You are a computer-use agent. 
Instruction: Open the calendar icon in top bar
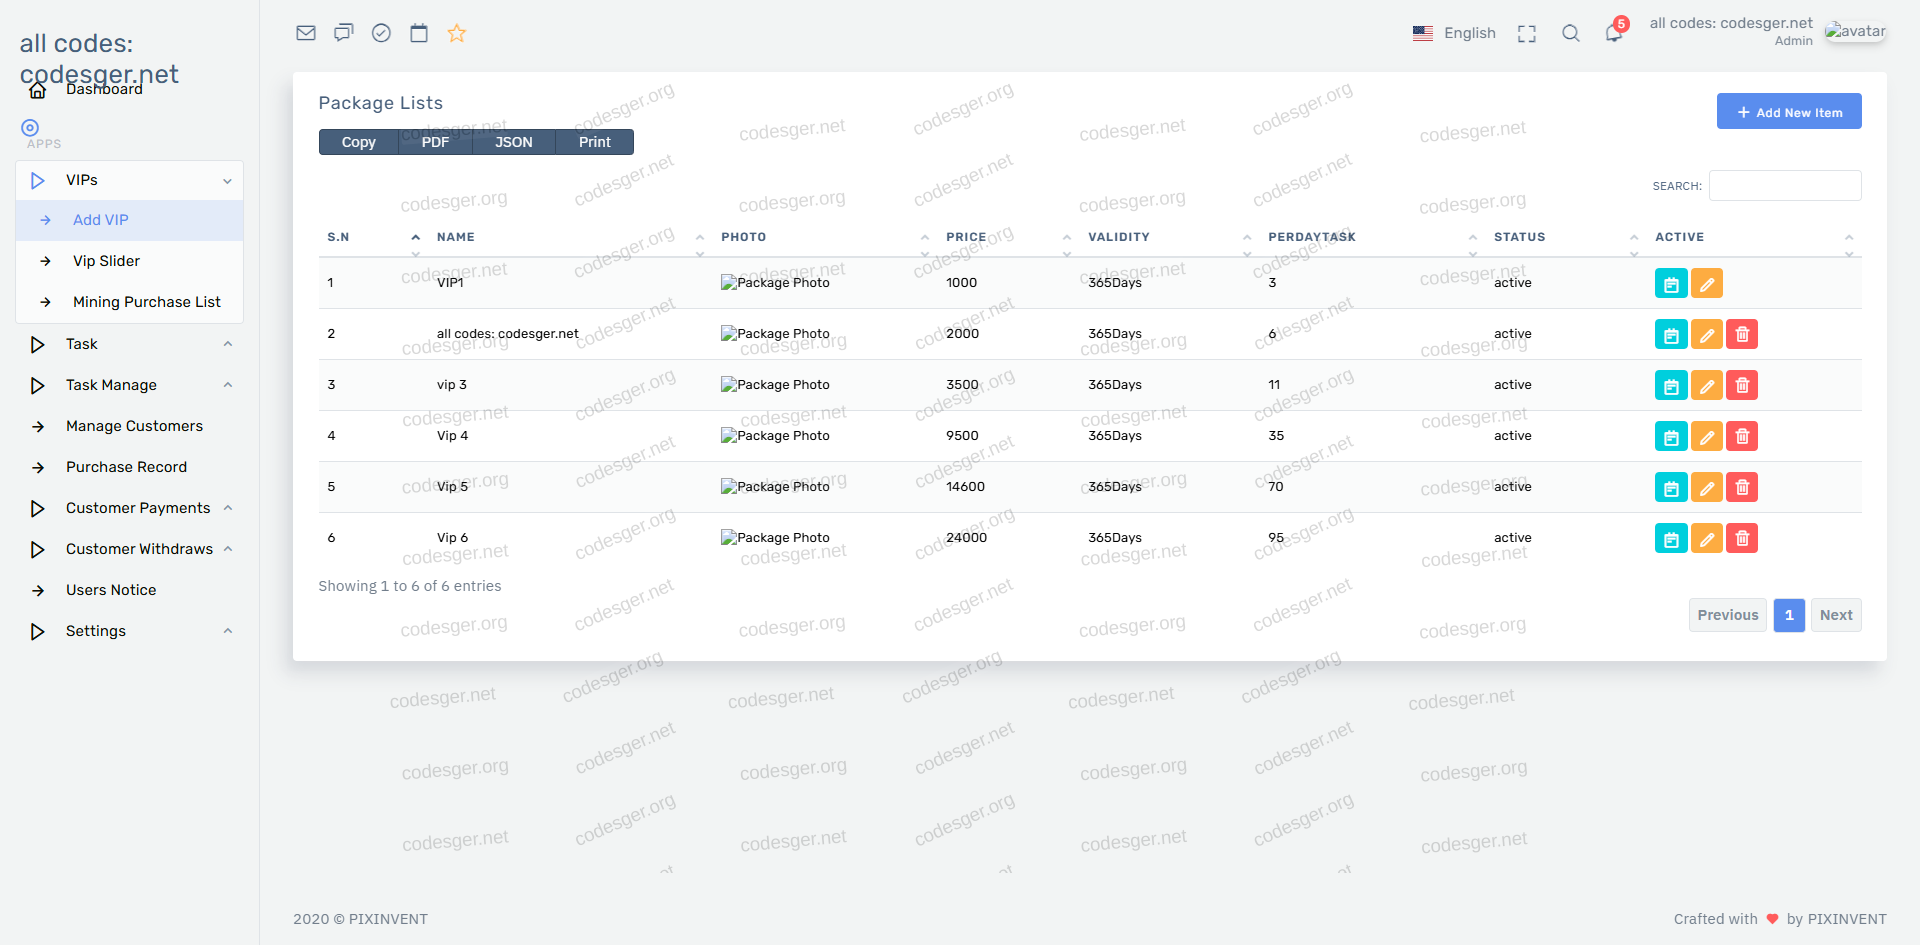pos(419,33)
